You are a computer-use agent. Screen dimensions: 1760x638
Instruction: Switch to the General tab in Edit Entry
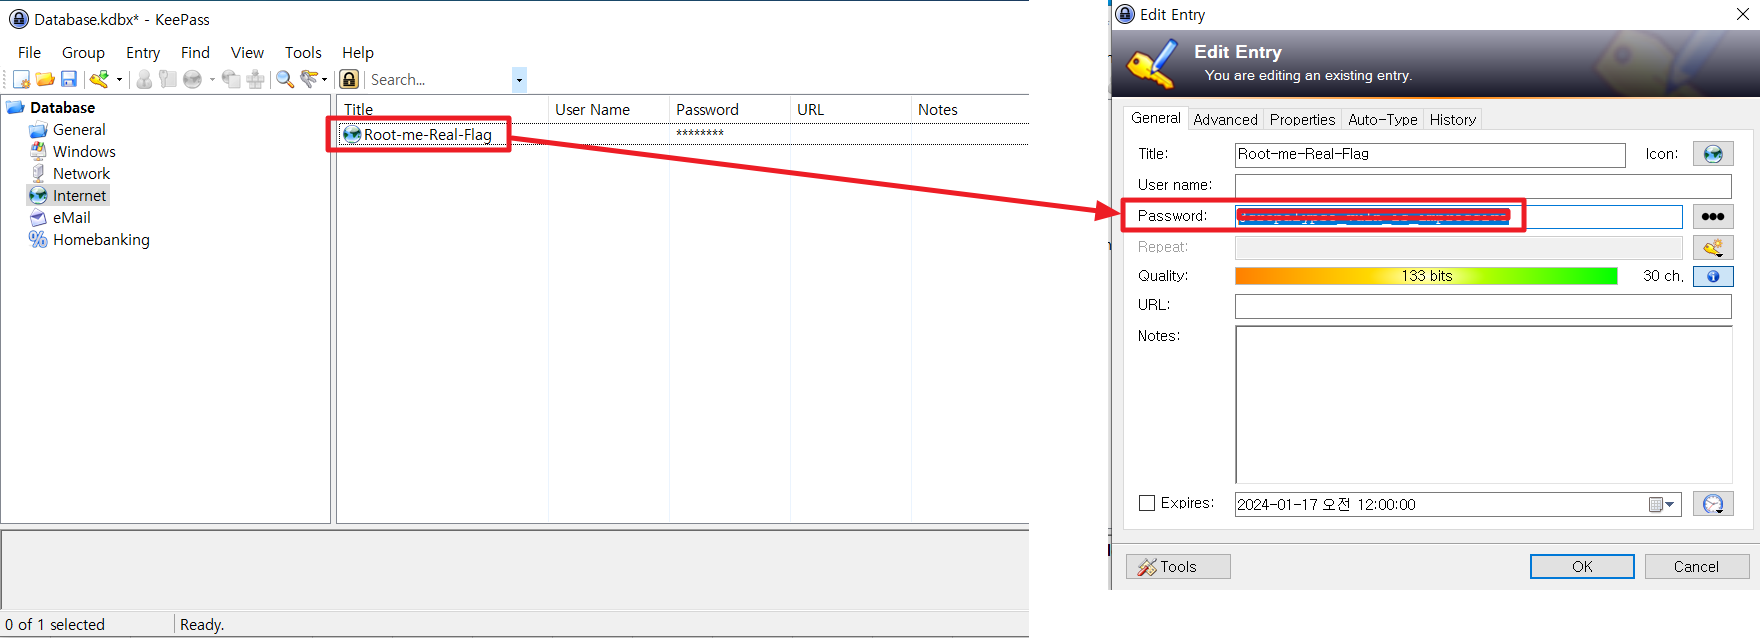pyautogui.click(x=1156, y=118)
